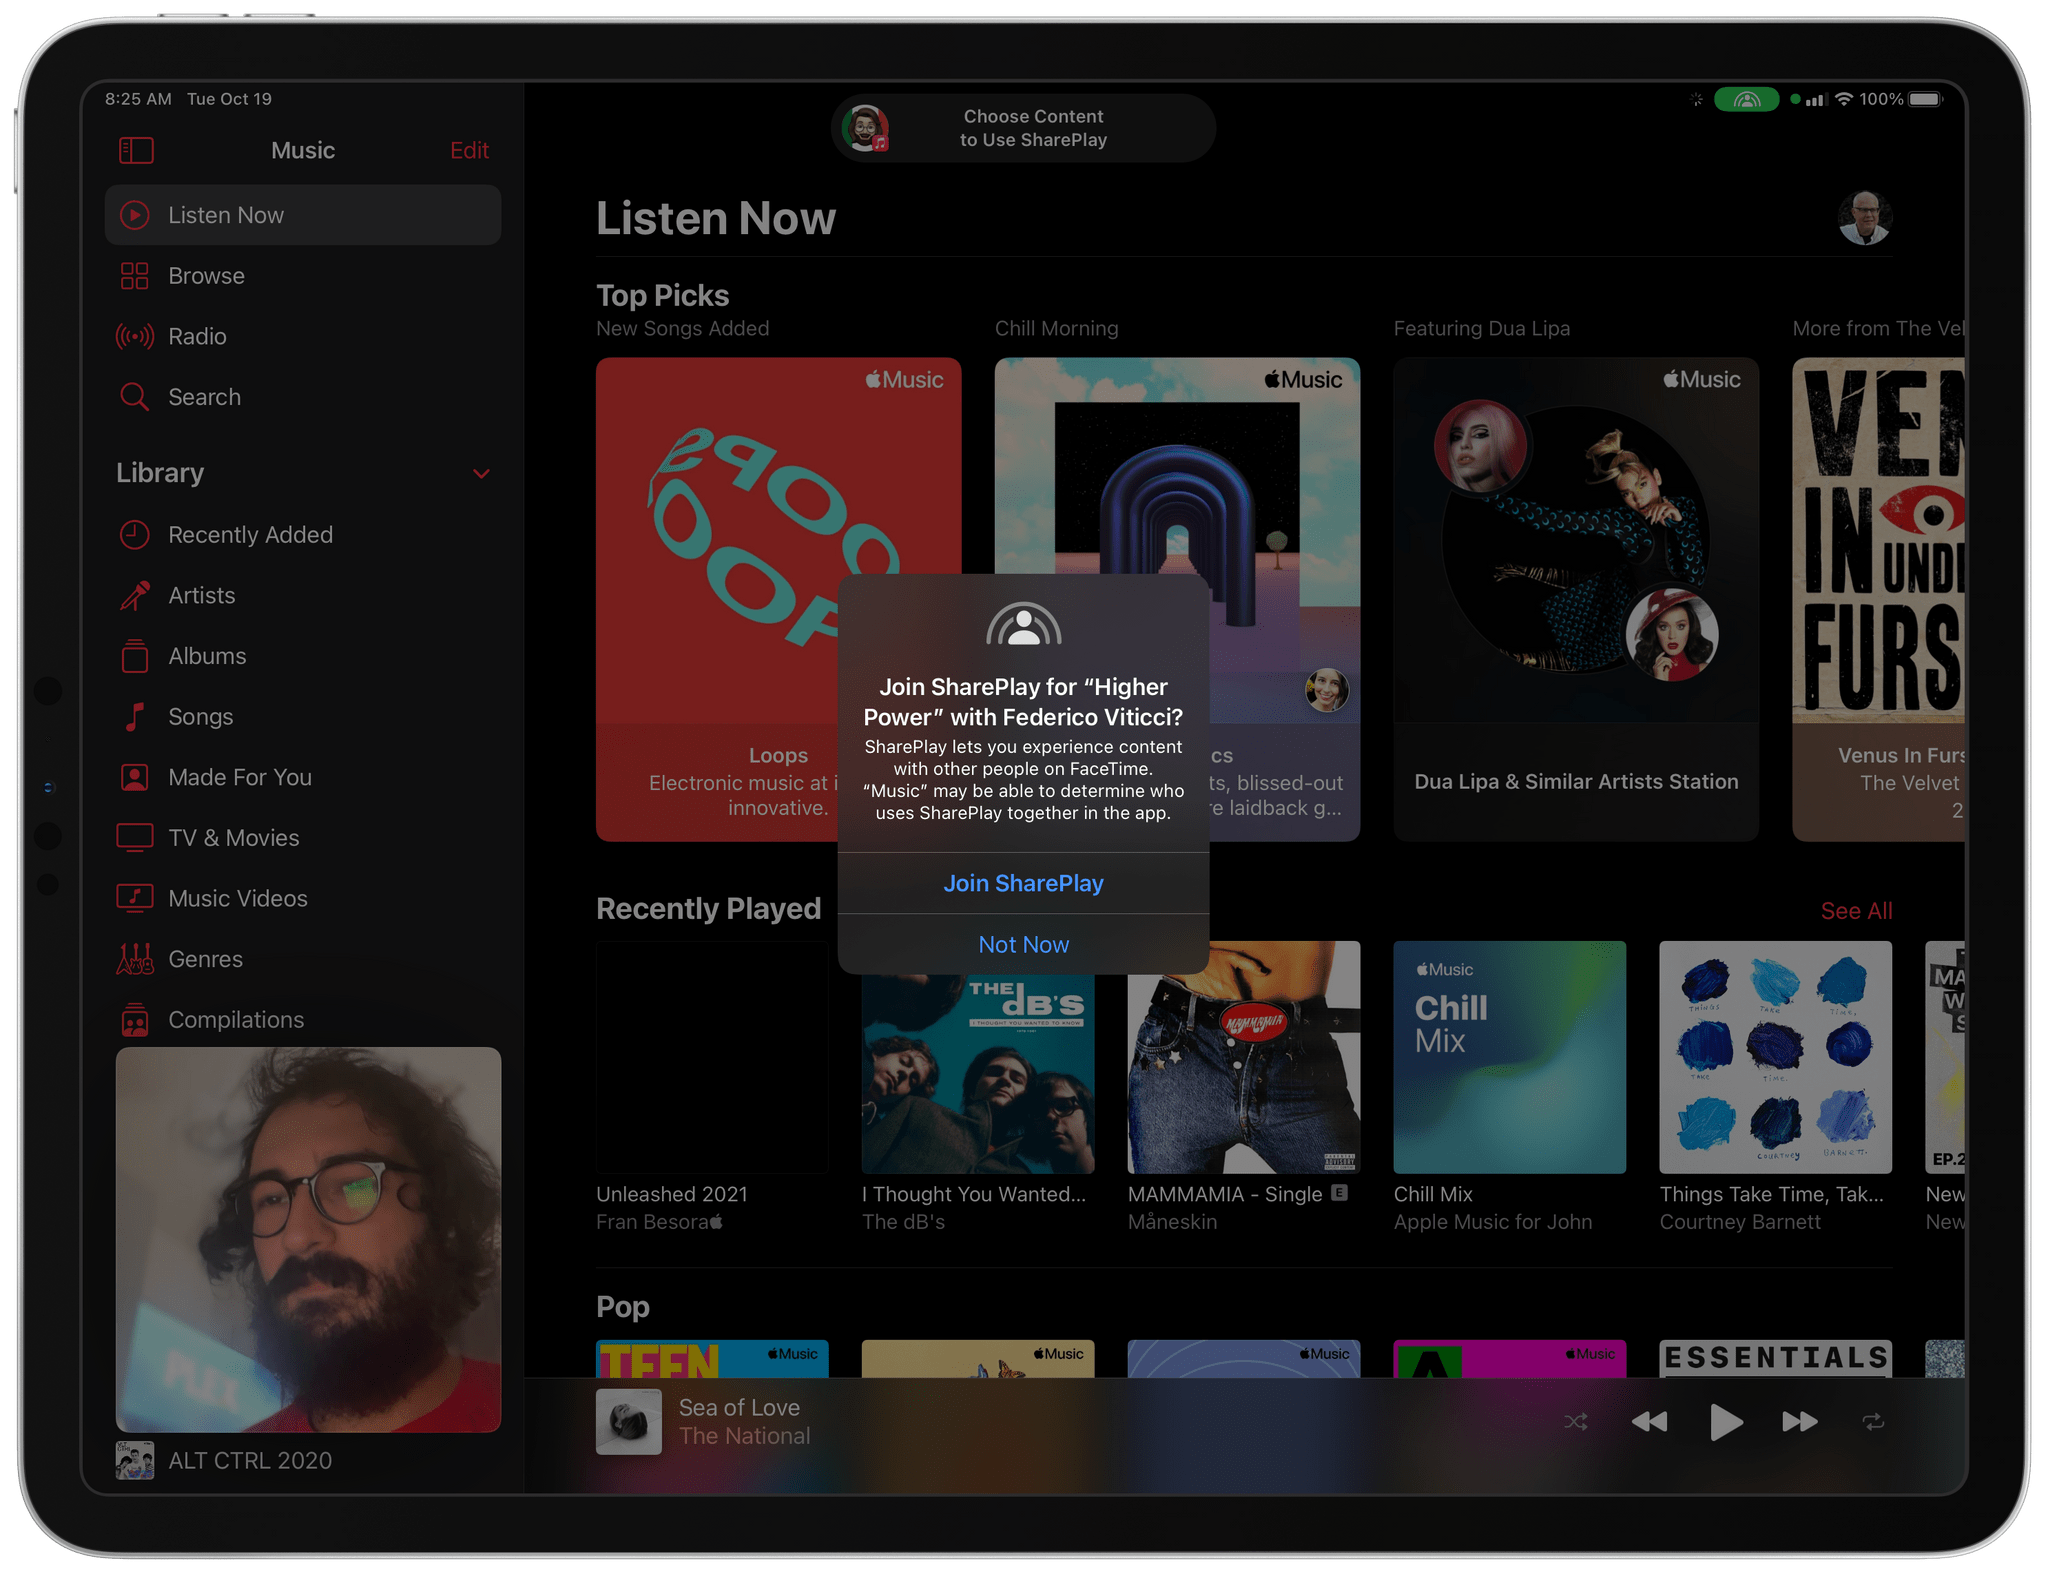Open the Songs note icon
2048x1576 pixels.
tap(135, 717)
